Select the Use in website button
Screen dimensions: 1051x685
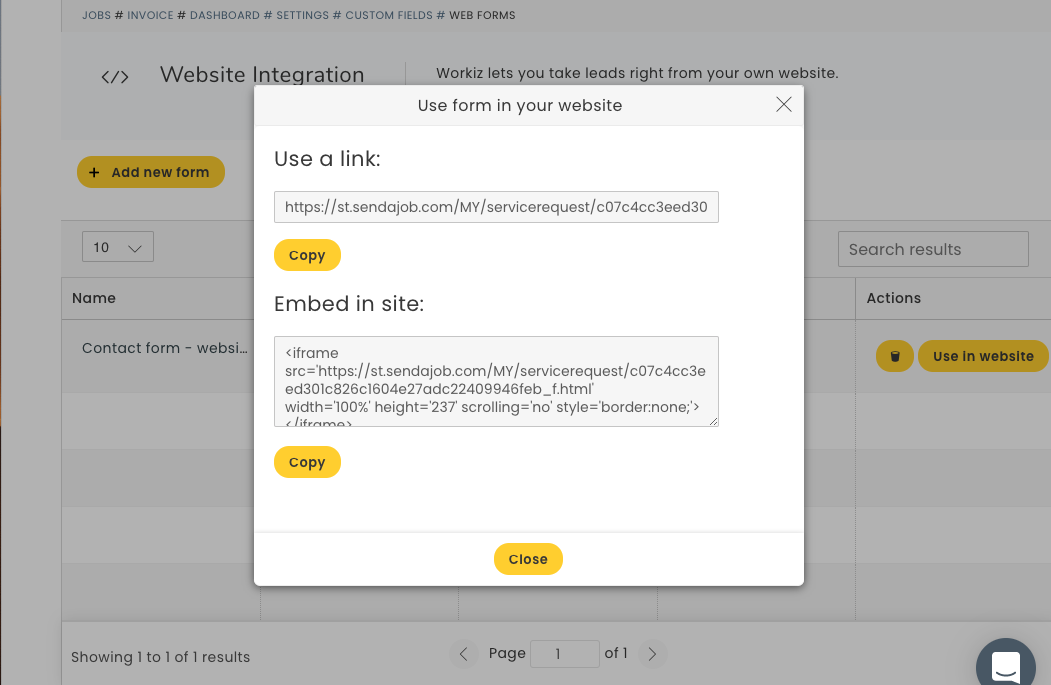click(x=983, y=356)
